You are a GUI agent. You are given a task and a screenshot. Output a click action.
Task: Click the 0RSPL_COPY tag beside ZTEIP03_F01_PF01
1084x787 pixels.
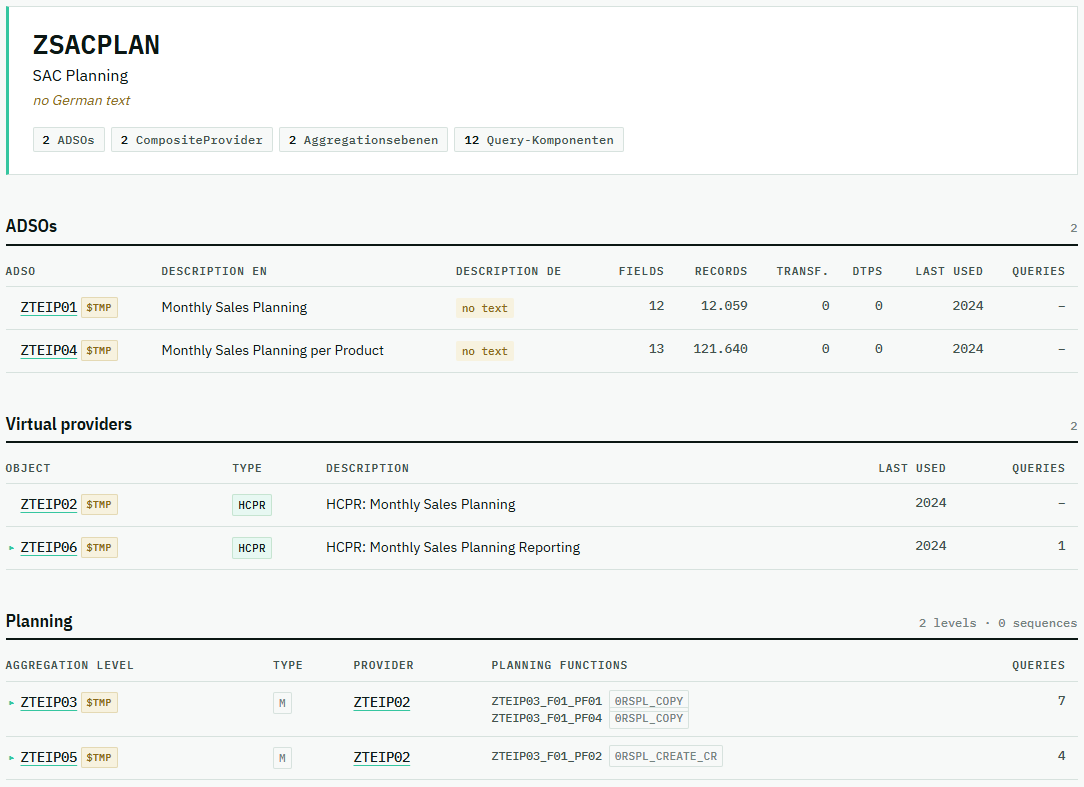648,701
